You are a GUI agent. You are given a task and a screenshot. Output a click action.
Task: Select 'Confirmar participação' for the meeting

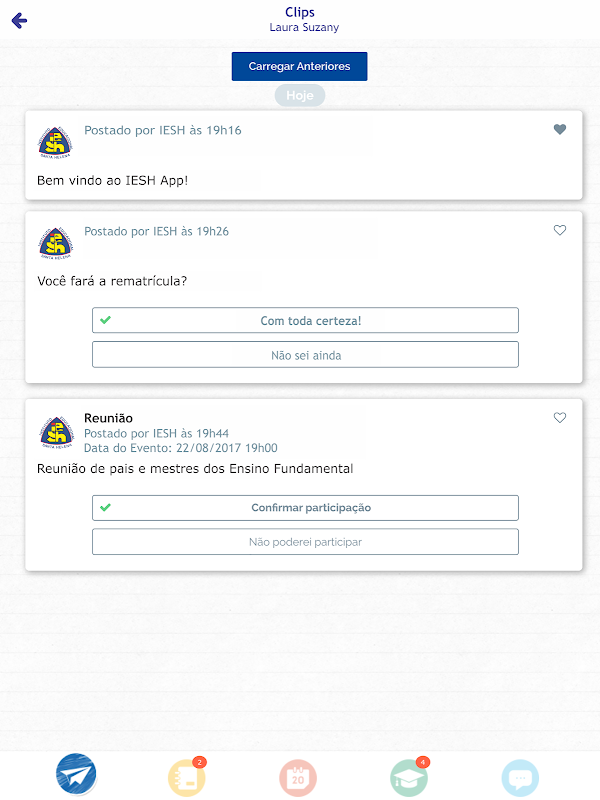point(305,508)
